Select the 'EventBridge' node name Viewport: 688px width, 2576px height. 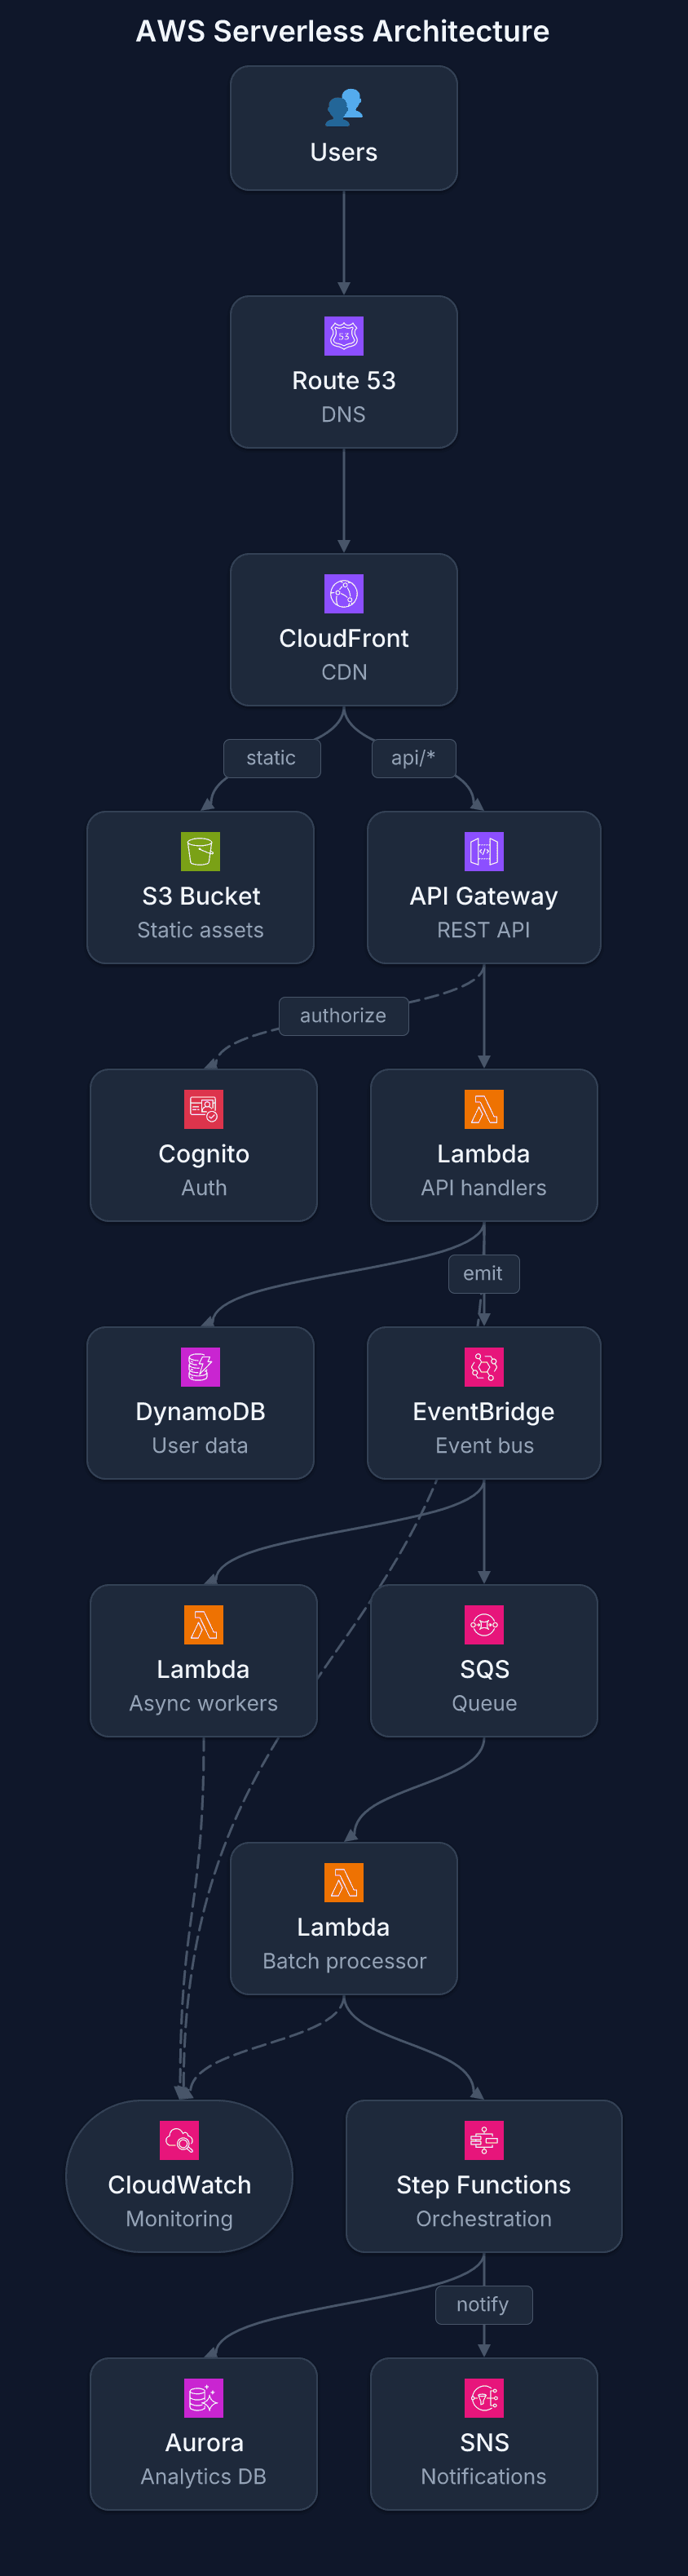(484, 1412)
